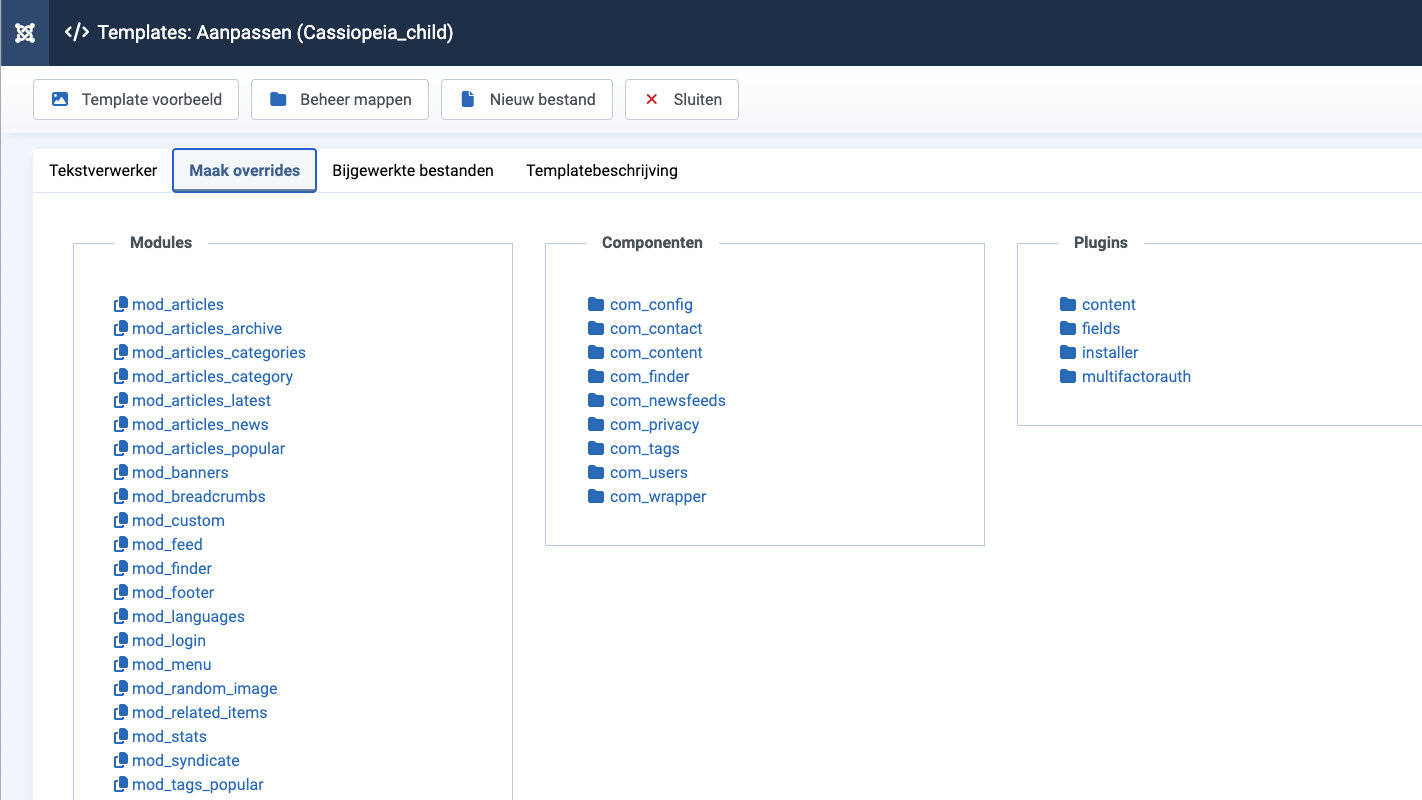Click the folder icon next to com_content
The image size is (1422, 800).
[x=597, y=352]
